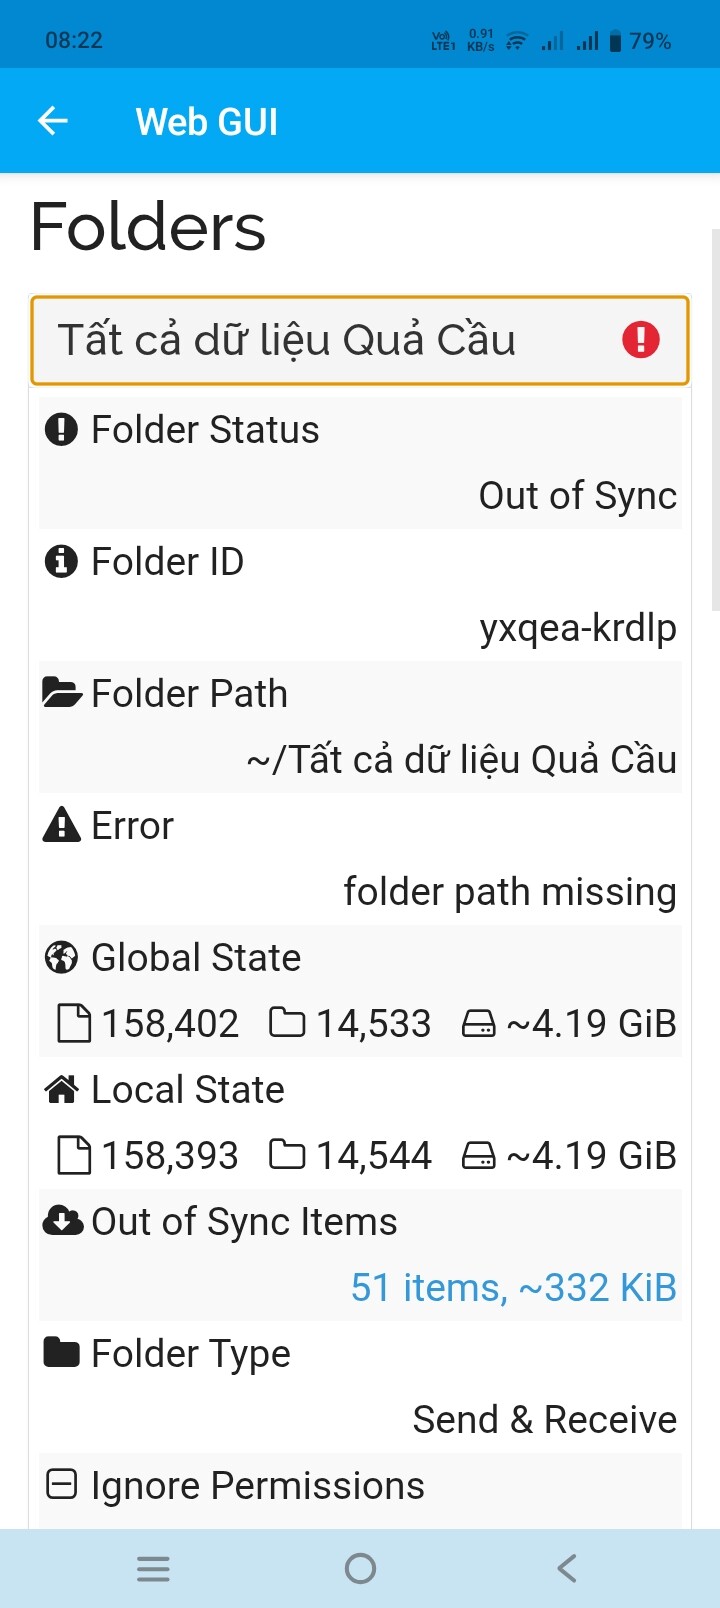This screenshot has height=1608, width=720.
Task: Click the red error alert icon
Action: coord(640,340)
